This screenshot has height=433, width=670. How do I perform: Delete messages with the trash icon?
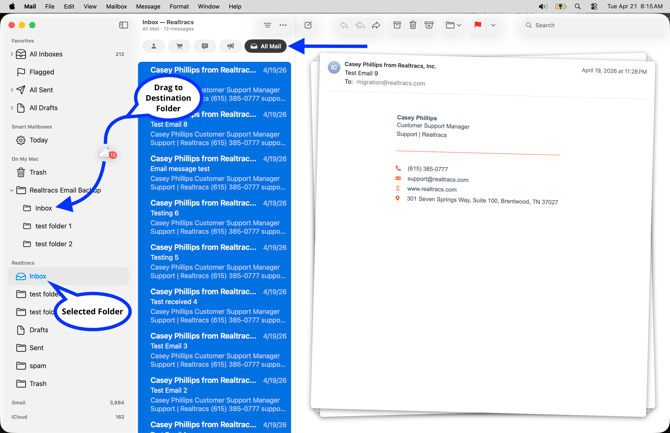[x=413, y=25]
